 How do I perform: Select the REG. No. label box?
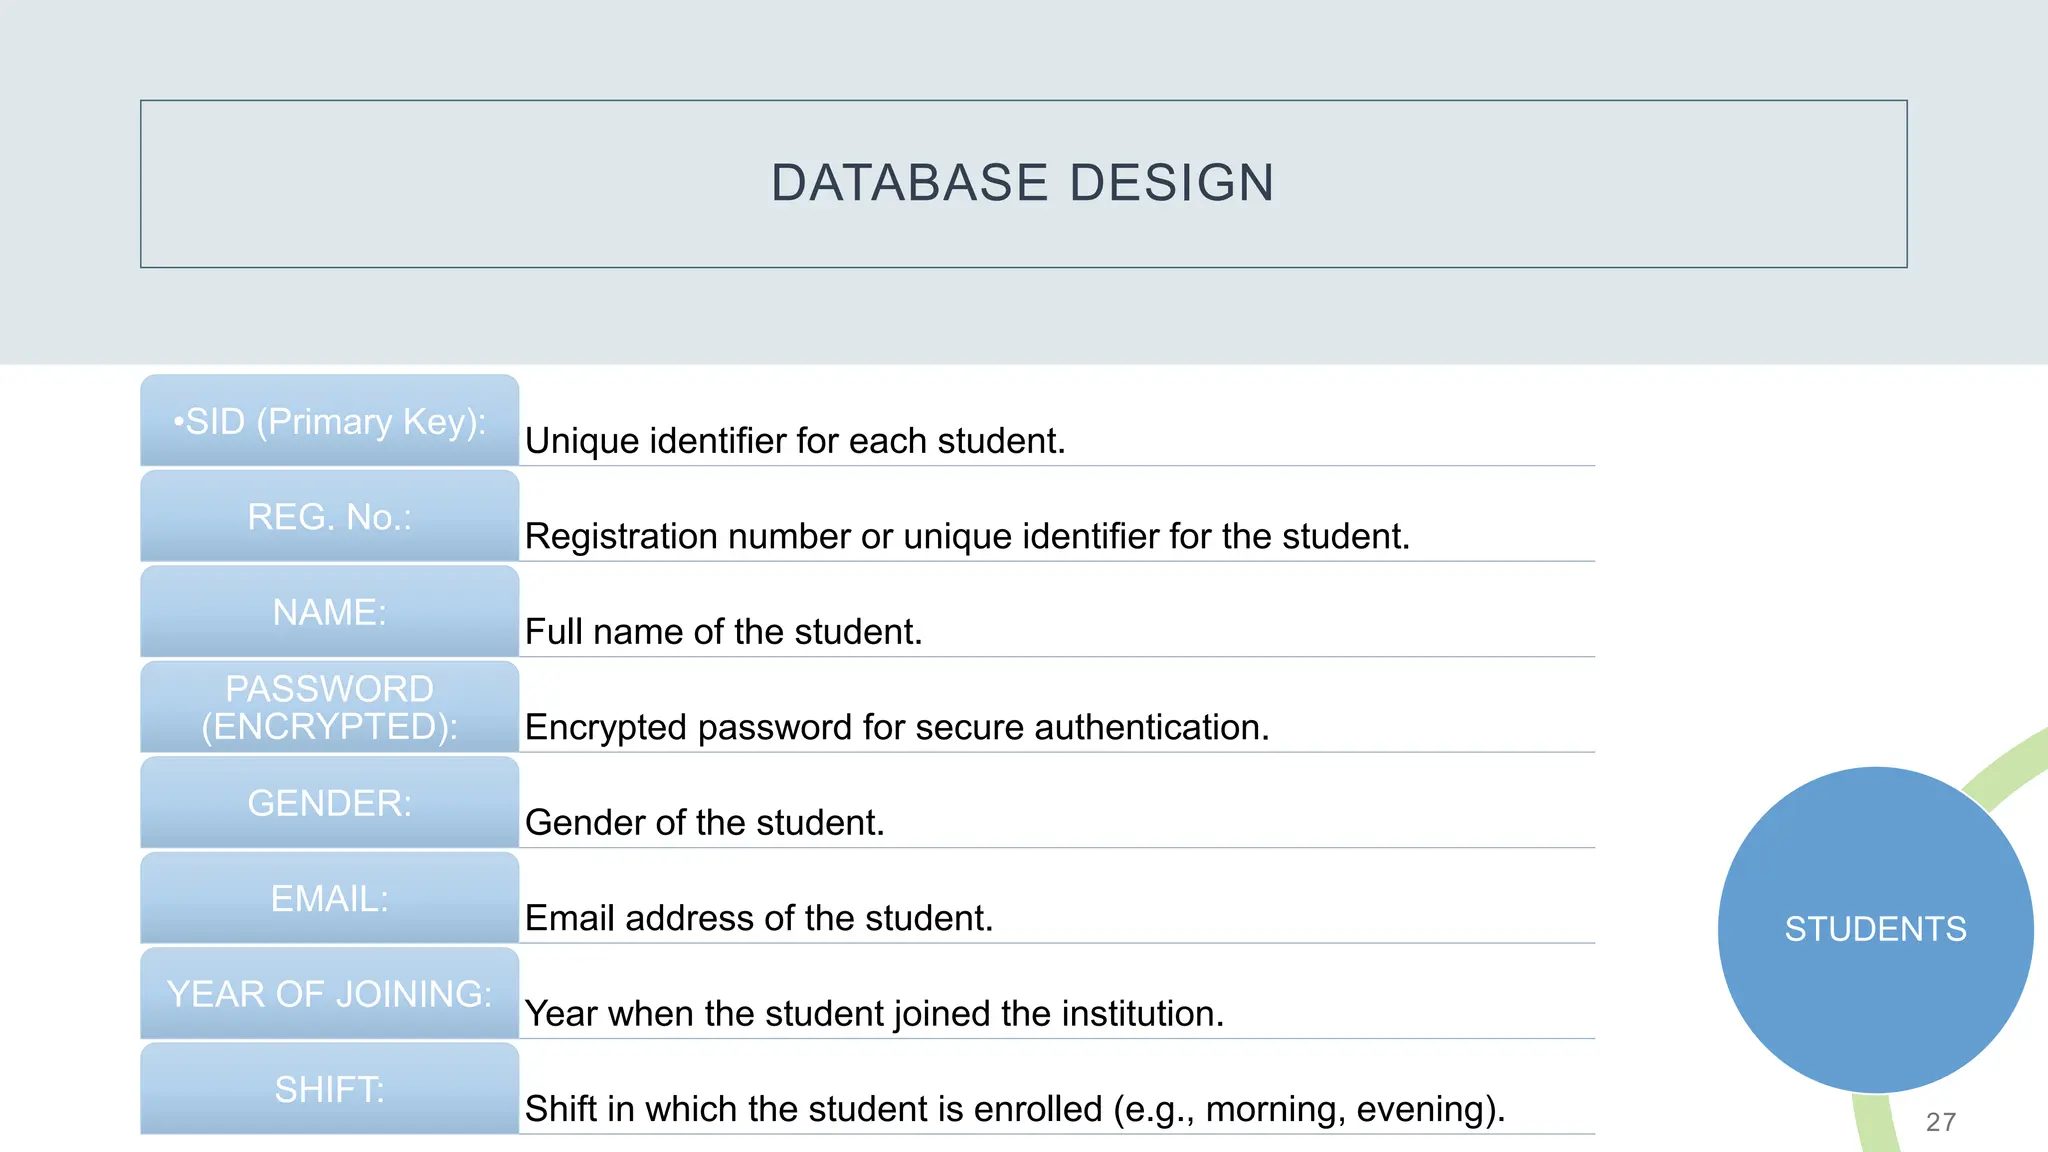click(330, 516)
